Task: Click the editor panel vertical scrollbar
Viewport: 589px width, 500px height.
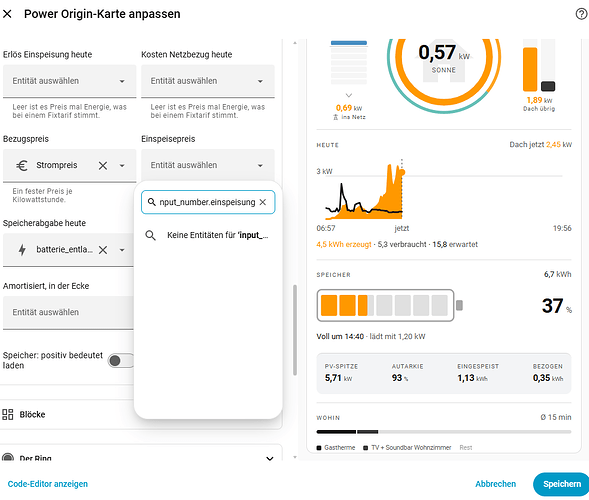Action: 295,330
